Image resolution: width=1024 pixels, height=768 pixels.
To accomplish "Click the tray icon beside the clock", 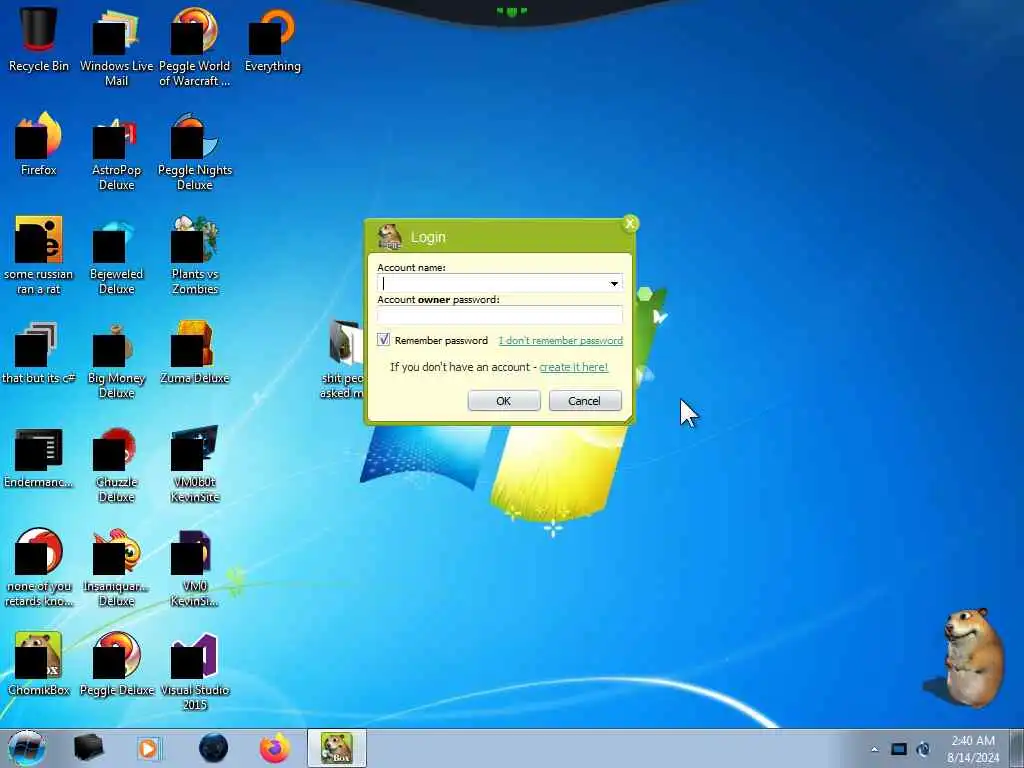I will coord(923,749).
